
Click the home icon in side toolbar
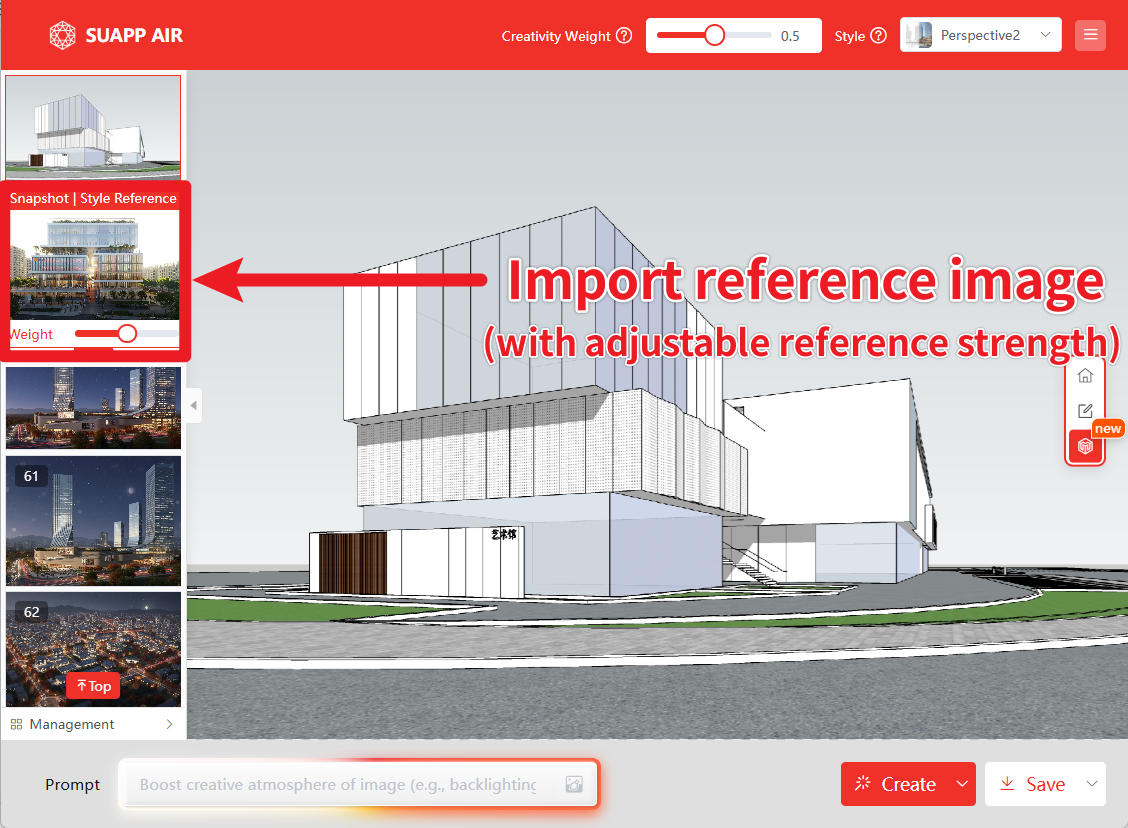click(1085, 376)
